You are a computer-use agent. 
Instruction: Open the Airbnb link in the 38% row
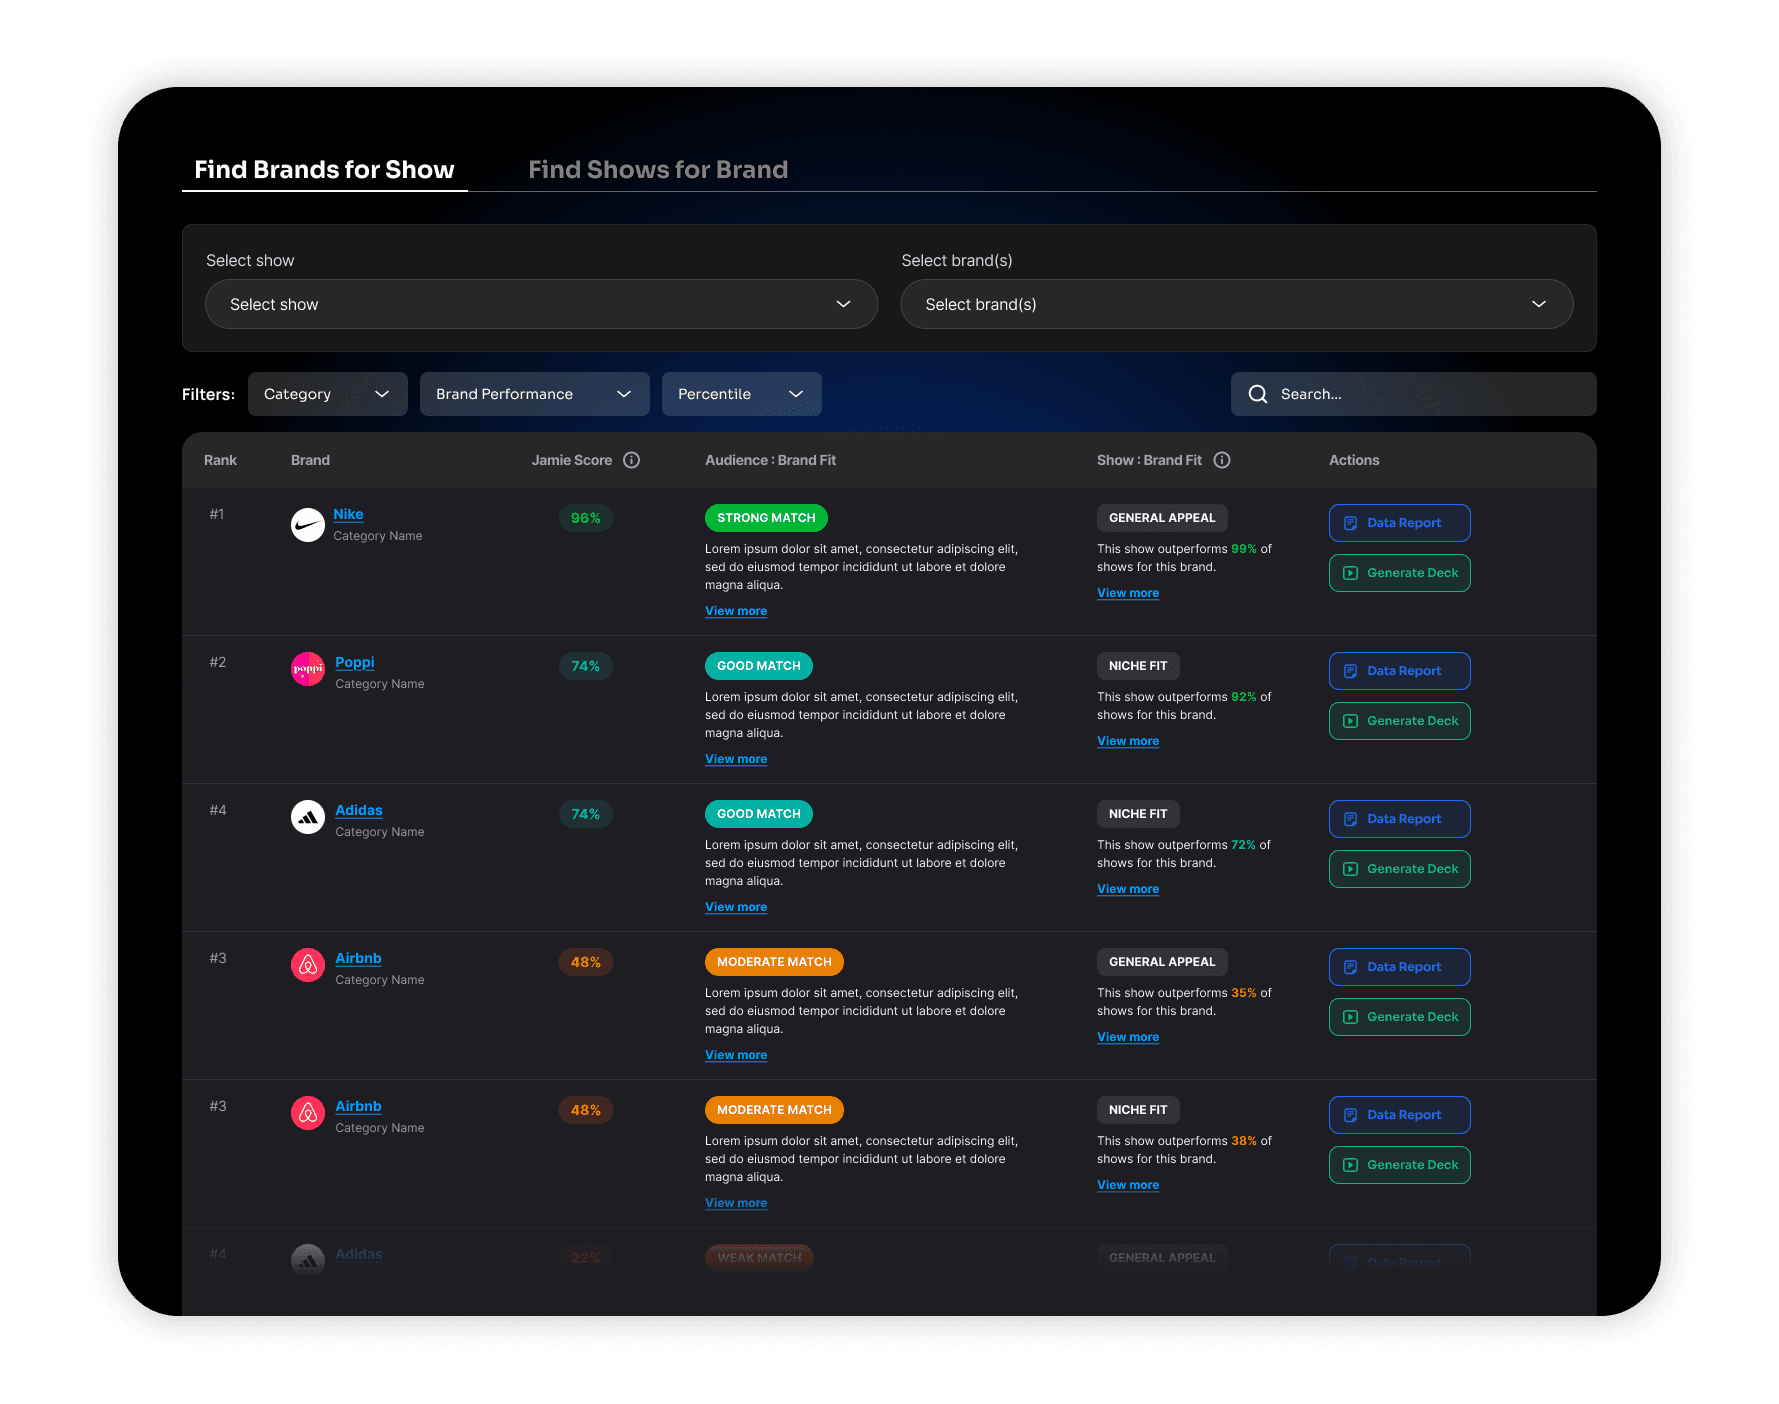358,1106
